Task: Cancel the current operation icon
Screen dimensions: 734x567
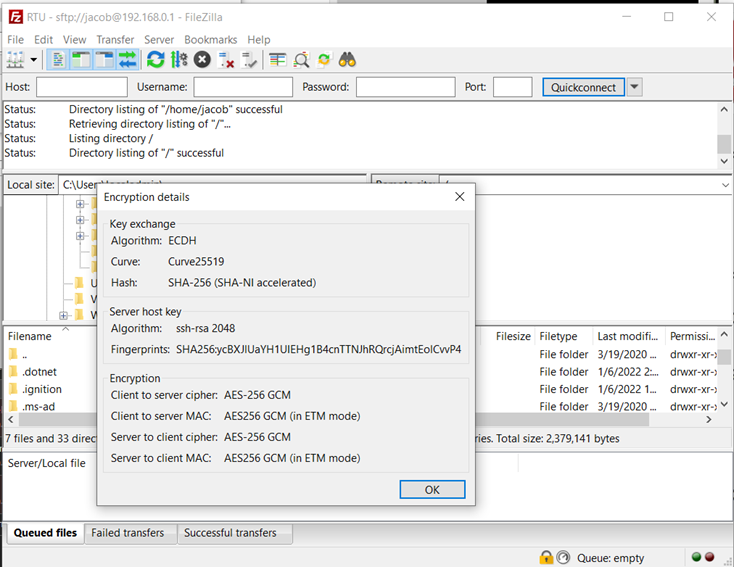Action: click(202, 60)
